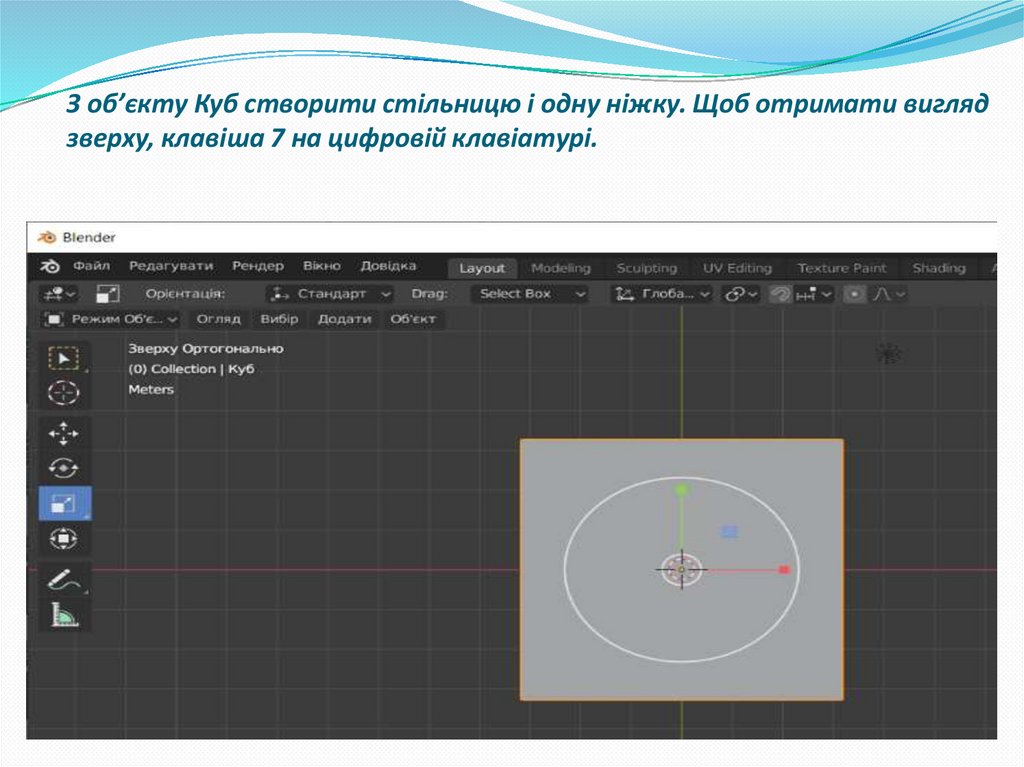Viewport: 1024px width, 767px height.
Task: Open the Орієнтація Стандарт dropdown
Action: tap(330, 294)
